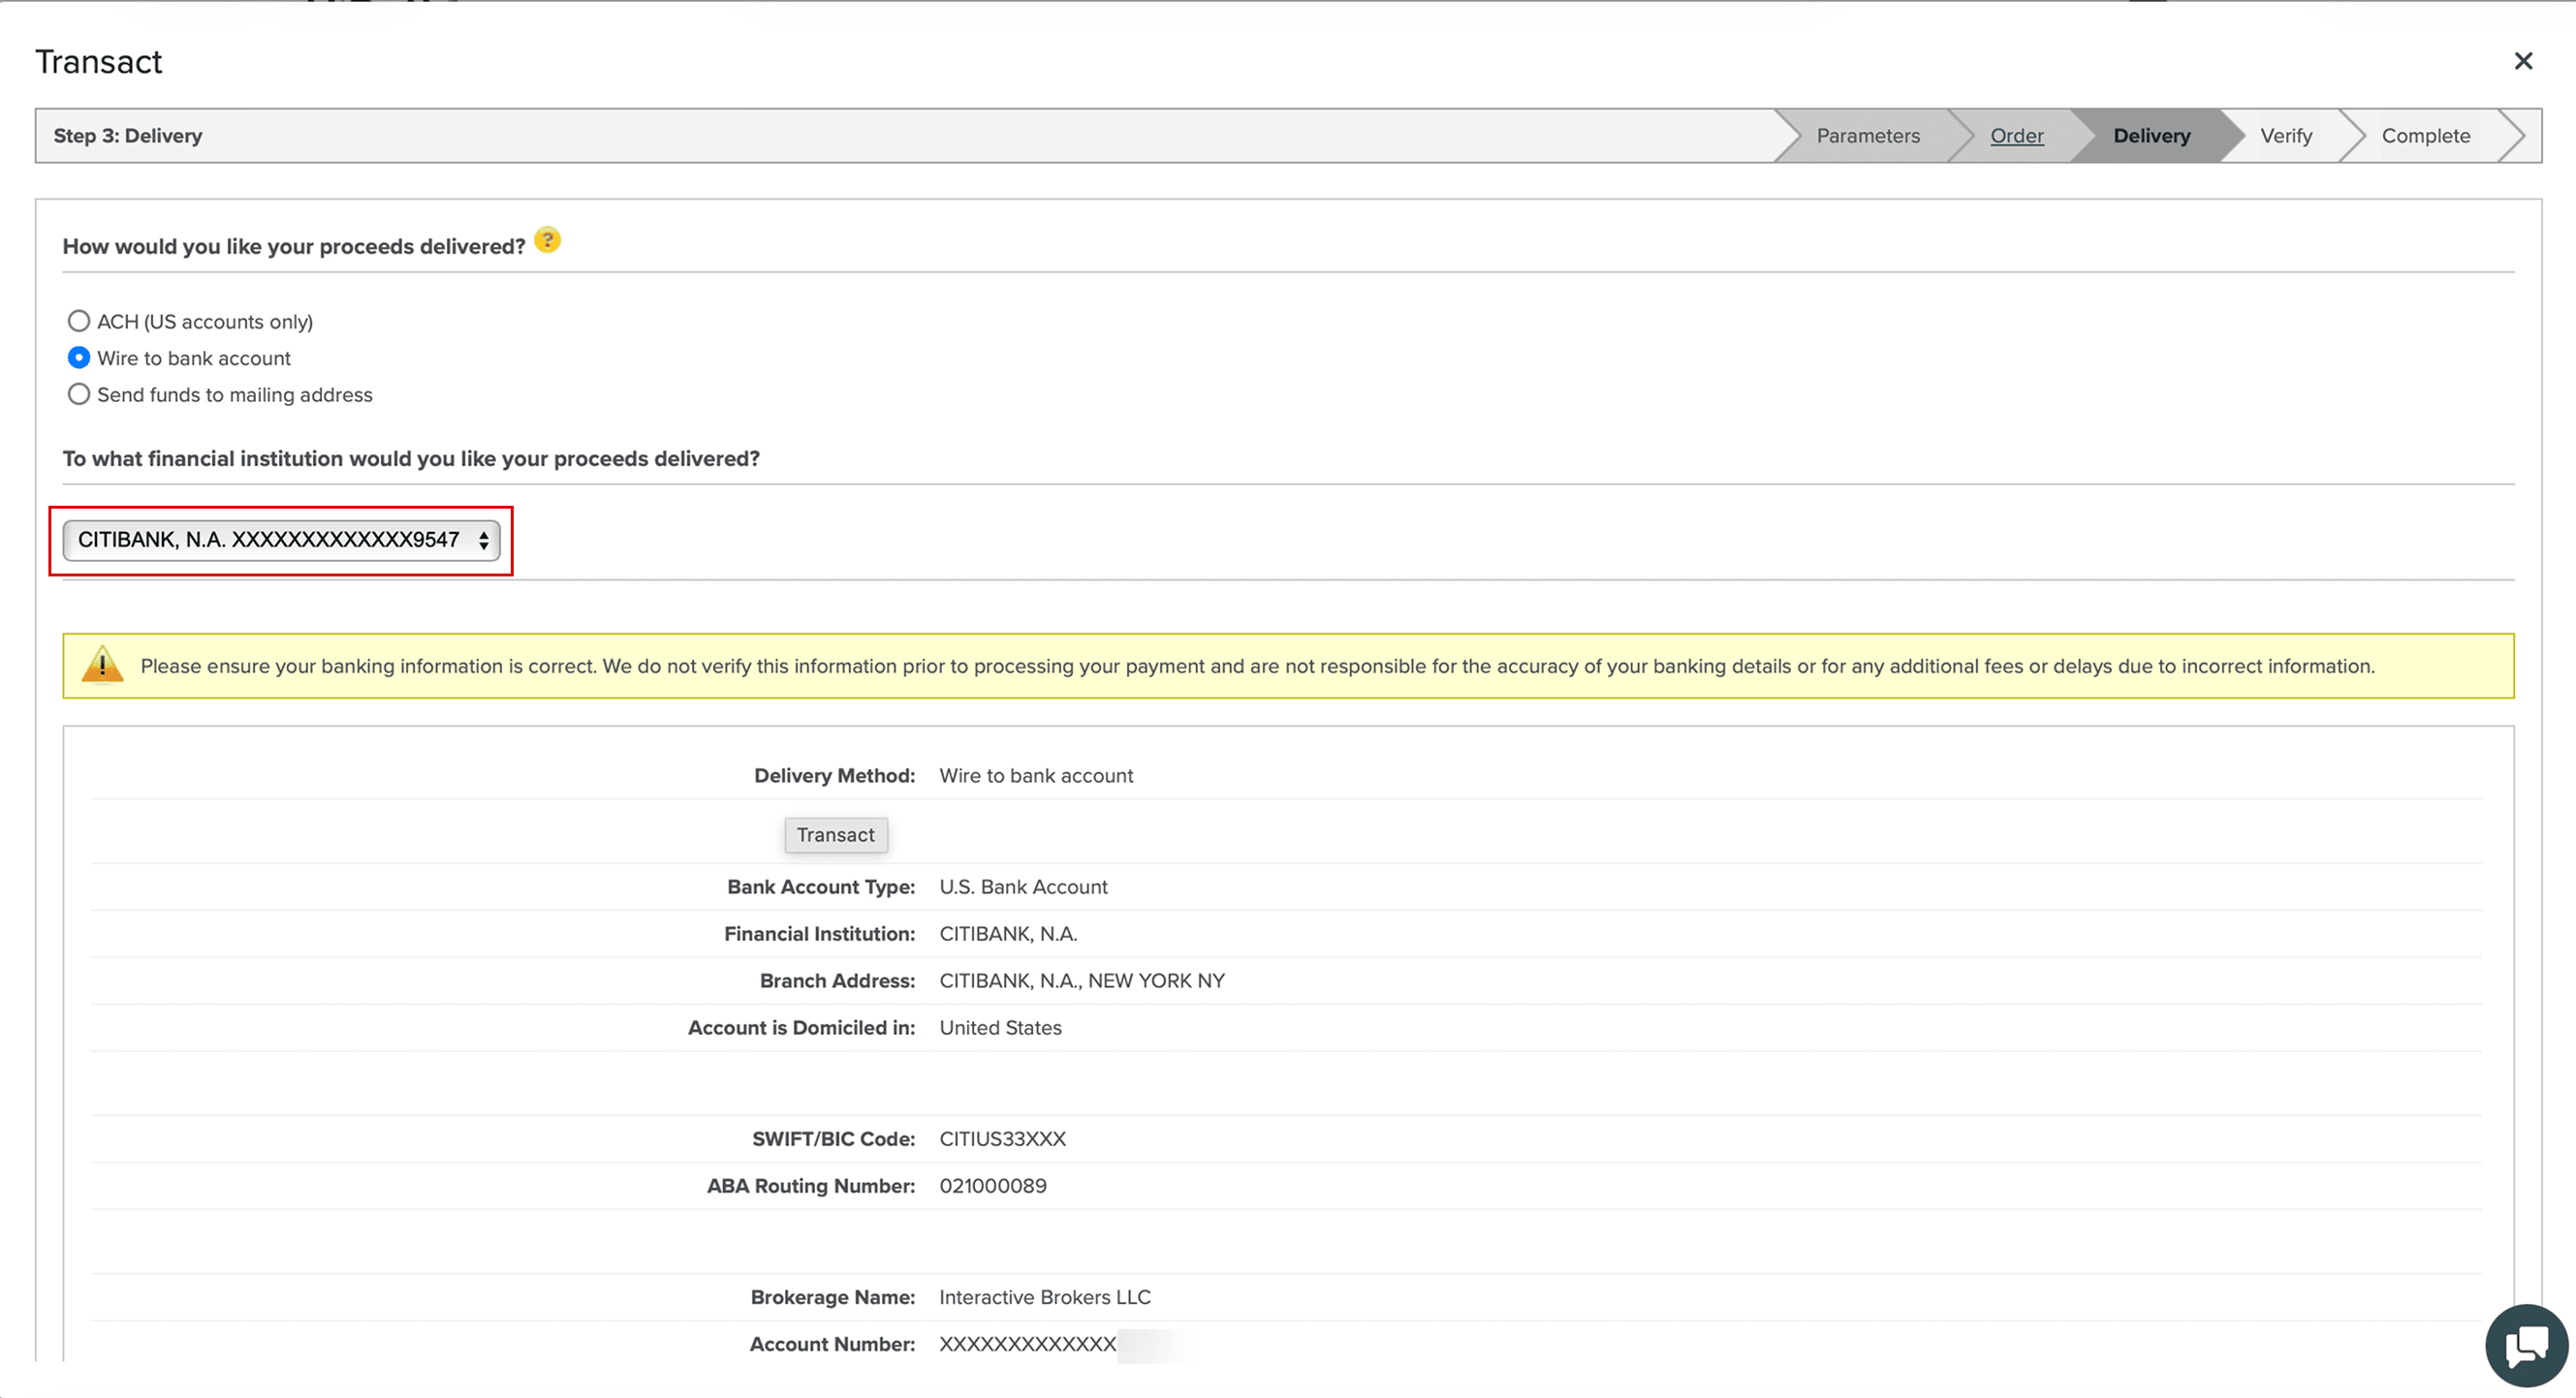Choose Send funds to mailing address
The width and height of the screenshot is (2576, 1398).
click(79, 395)
